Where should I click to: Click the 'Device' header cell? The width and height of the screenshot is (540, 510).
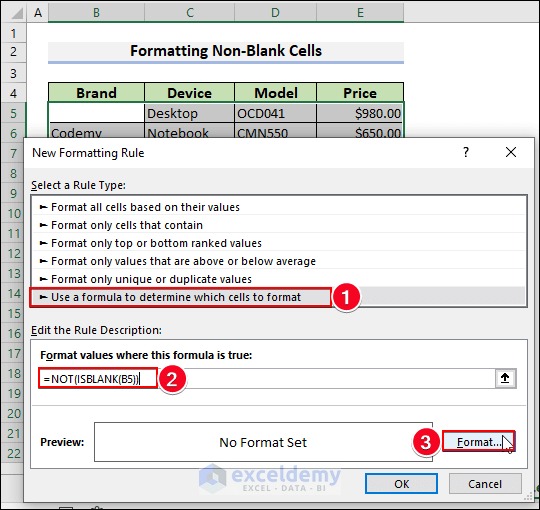[189, 93]
